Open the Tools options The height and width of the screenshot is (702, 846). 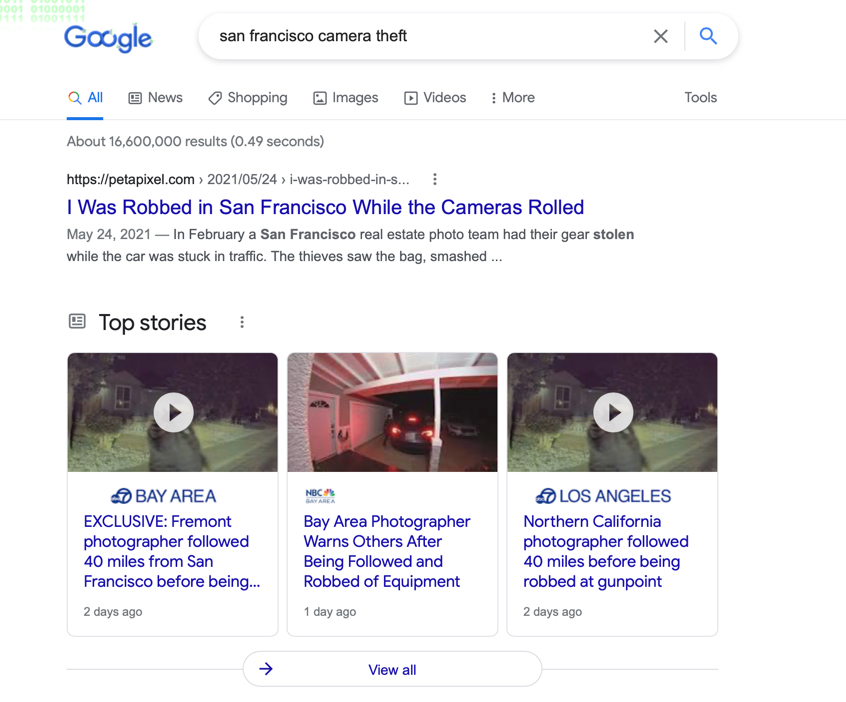(700, 98)
